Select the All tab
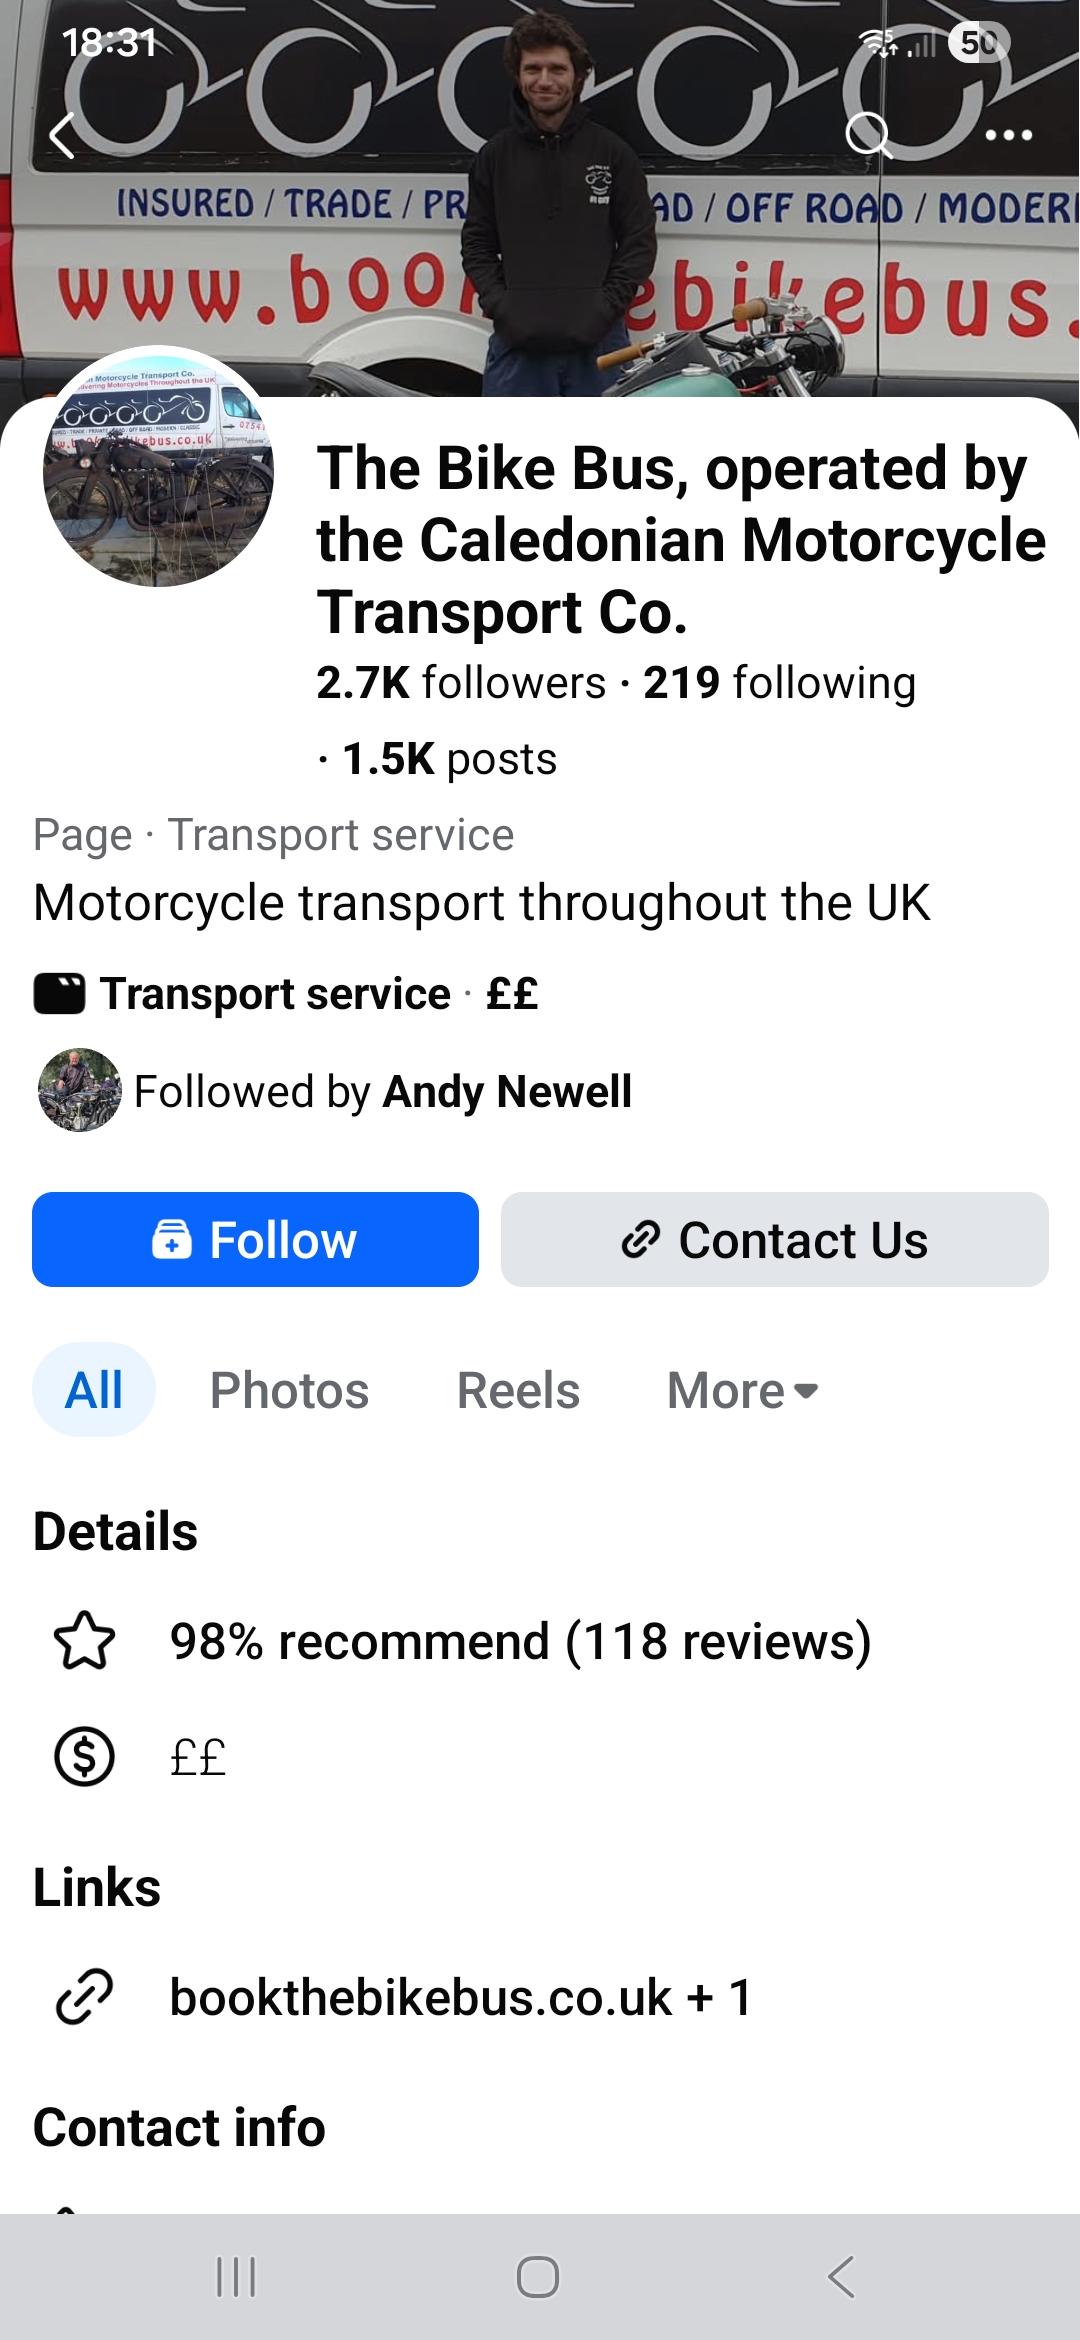 coord(94,1390)
